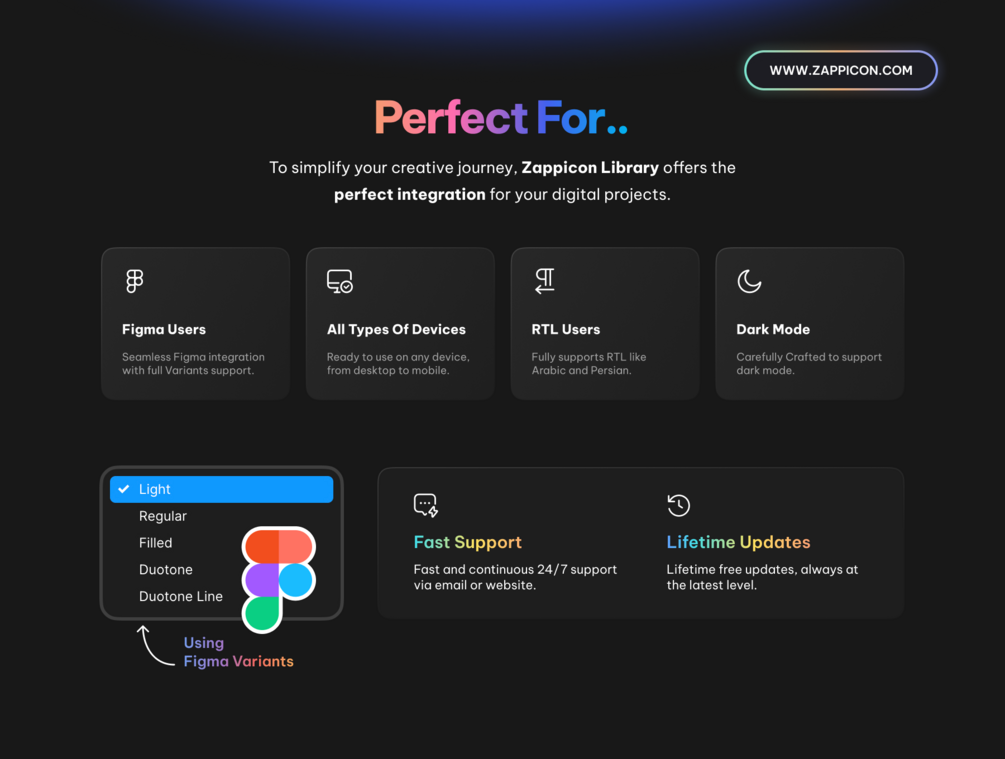Click the colorful Figma logo sticker
Viewport: 1005px width, 759px height.
point(278,579)
